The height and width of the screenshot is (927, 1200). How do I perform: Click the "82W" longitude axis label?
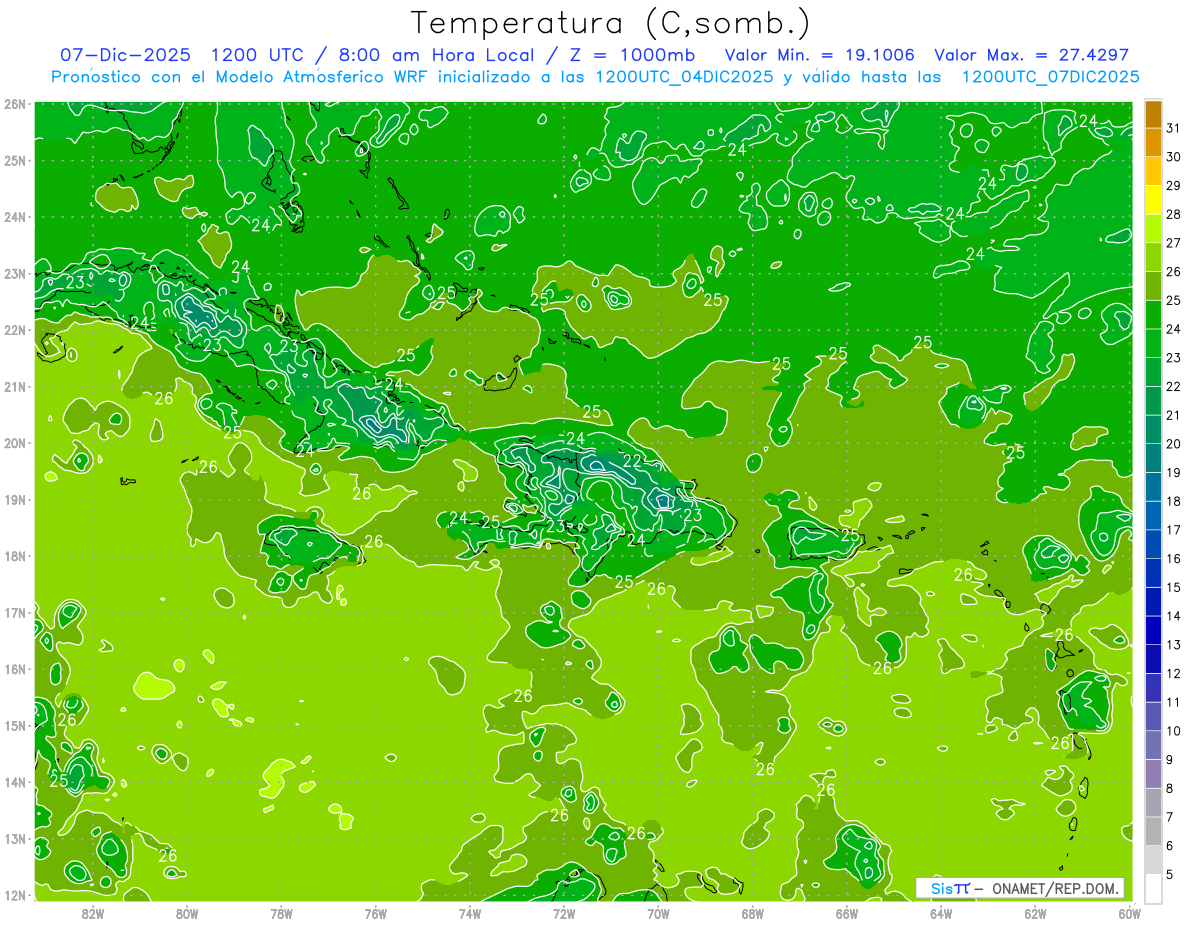coord(93,913)
